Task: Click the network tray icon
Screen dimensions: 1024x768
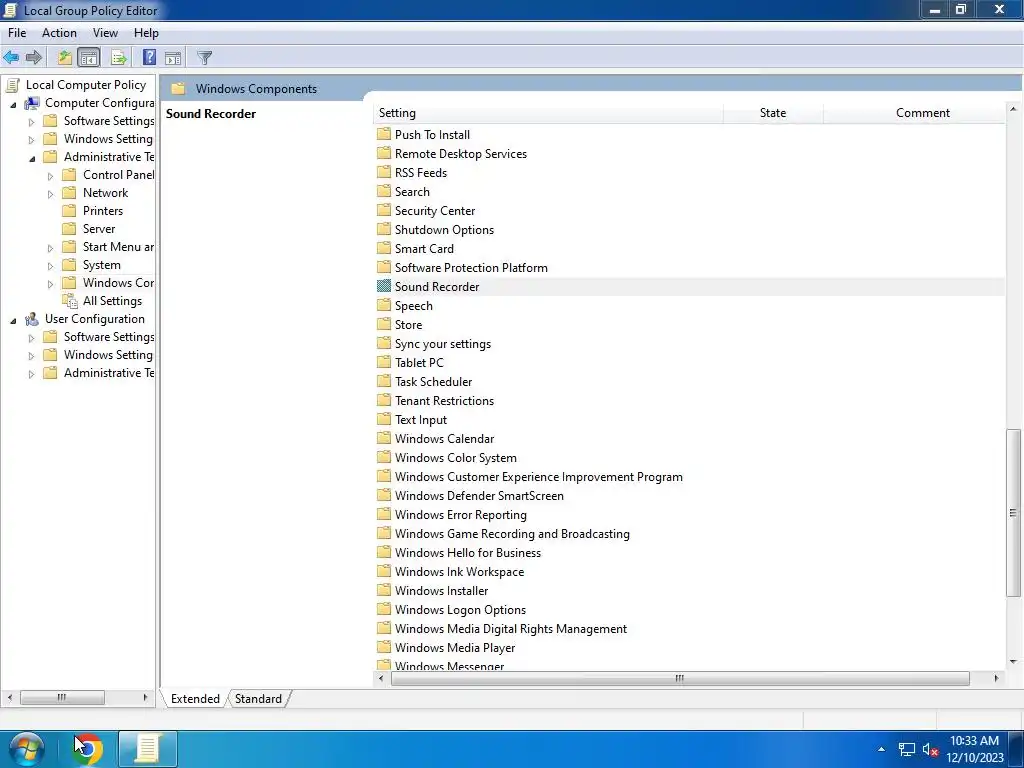Action: 906,750
